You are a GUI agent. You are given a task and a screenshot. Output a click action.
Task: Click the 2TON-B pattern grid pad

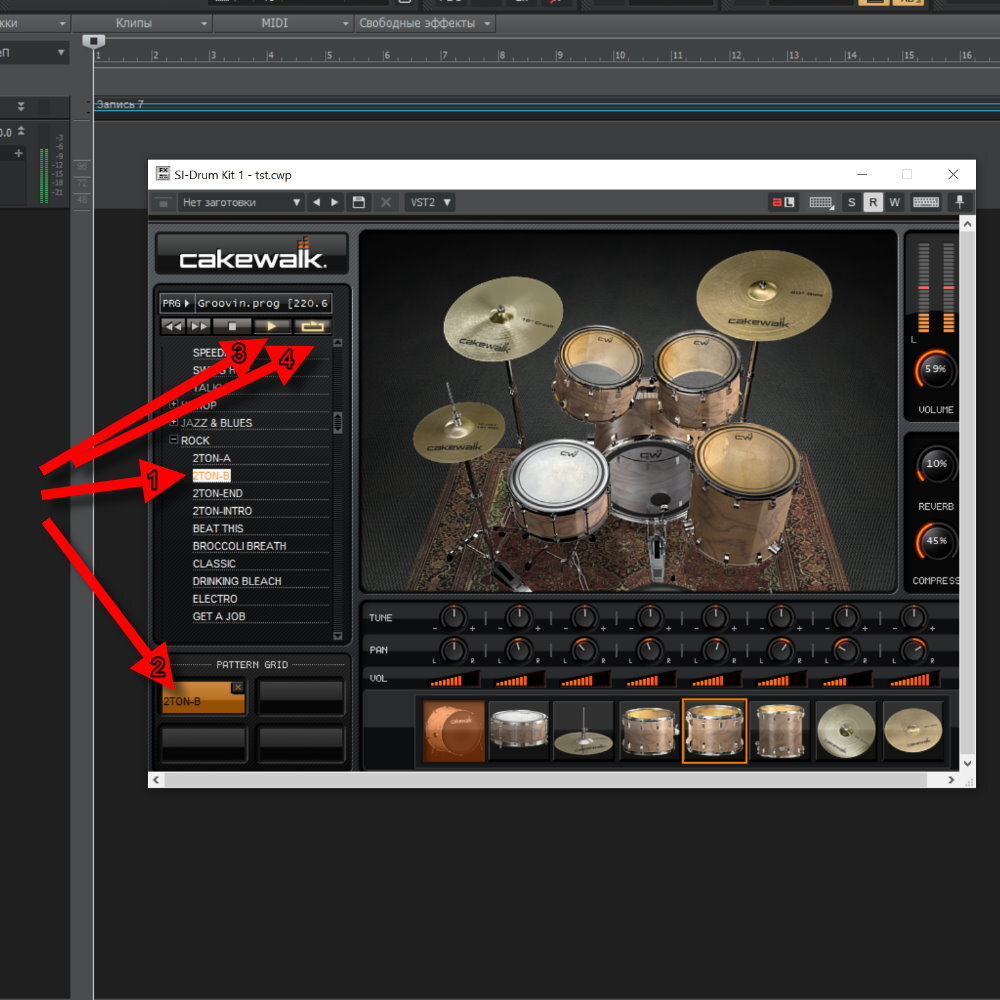pyautogui.click(x=203, y=698)
